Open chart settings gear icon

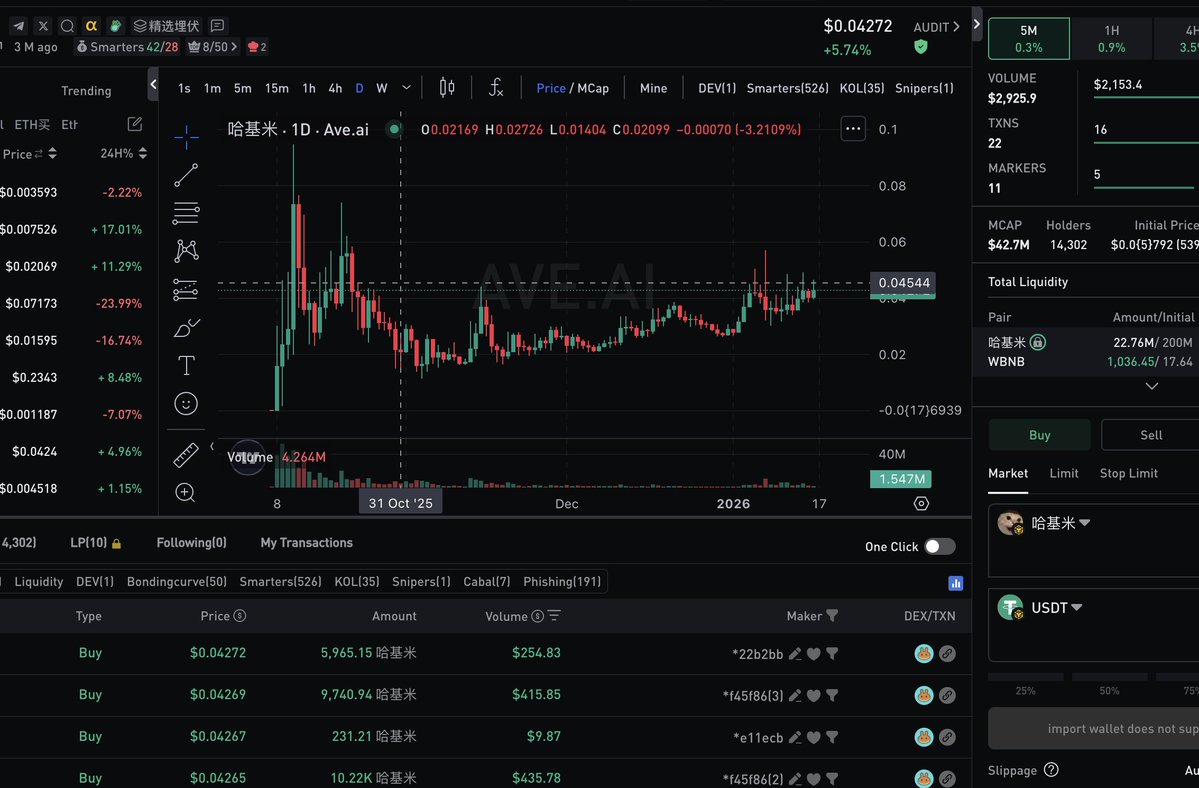pos(921,503)
